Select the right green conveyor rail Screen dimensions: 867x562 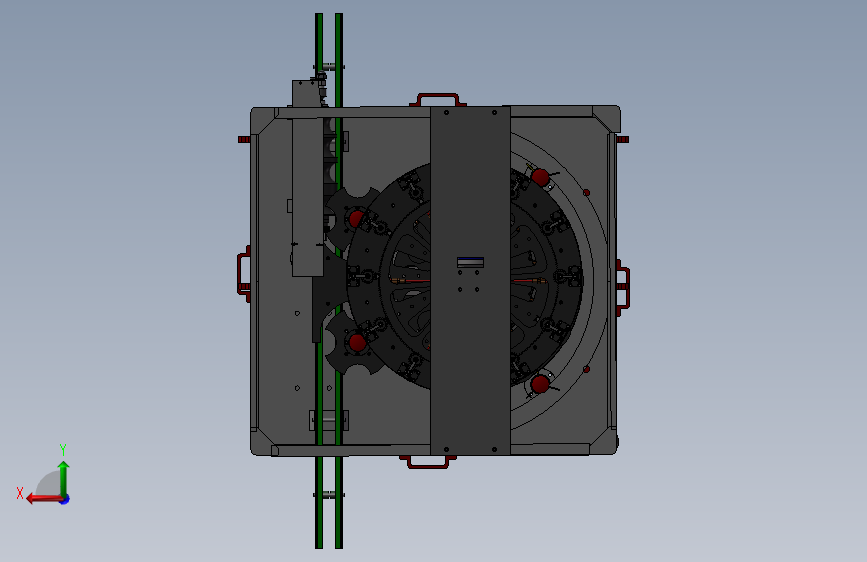(x=339, y=281)
